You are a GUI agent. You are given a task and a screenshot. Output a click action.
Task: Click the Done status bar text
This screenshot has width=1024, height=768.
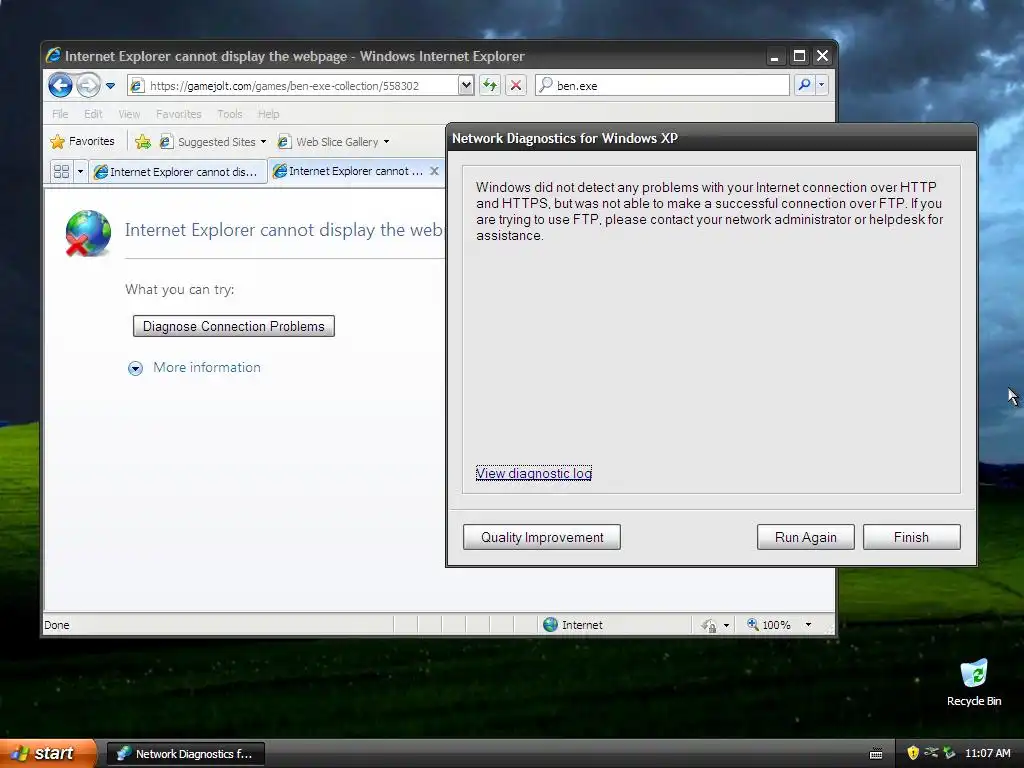pyautogui.click(x=57, y=625)
